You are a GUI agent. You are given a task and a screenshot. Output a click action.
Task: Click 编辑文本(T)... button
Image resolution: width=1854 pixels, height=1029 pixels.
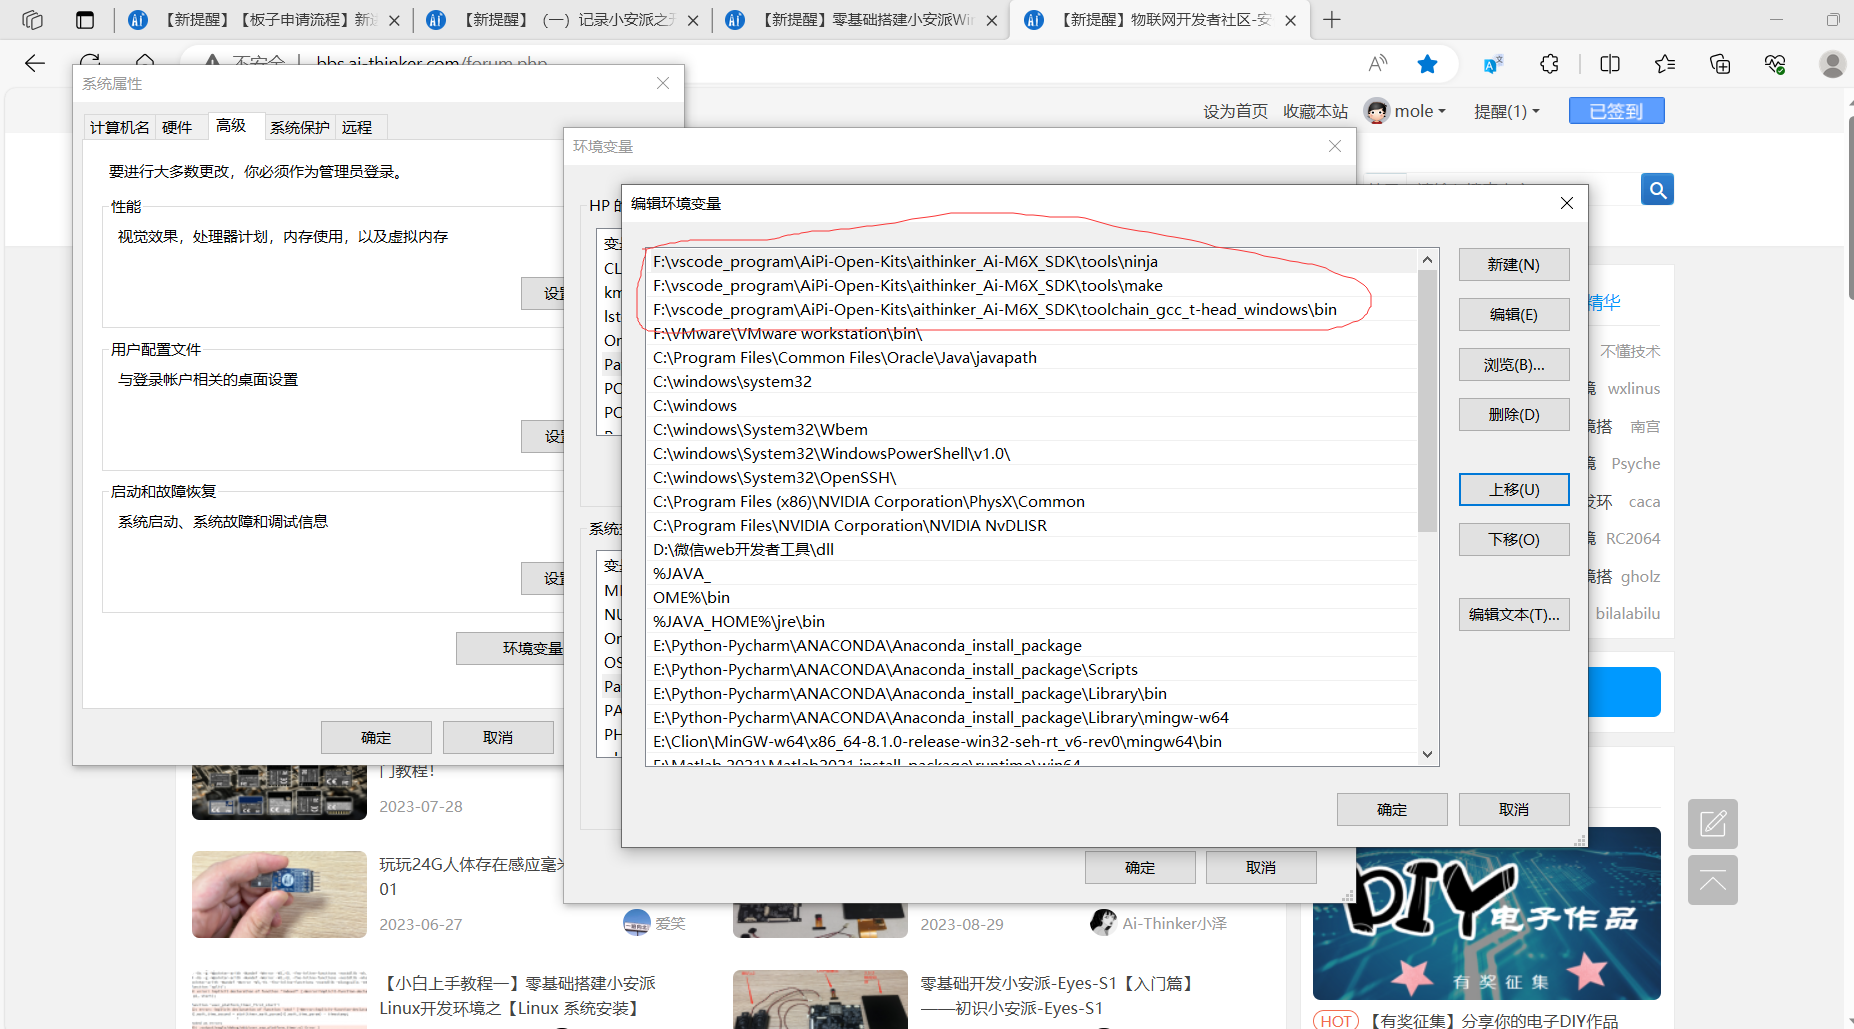[x=1514, y=614]
